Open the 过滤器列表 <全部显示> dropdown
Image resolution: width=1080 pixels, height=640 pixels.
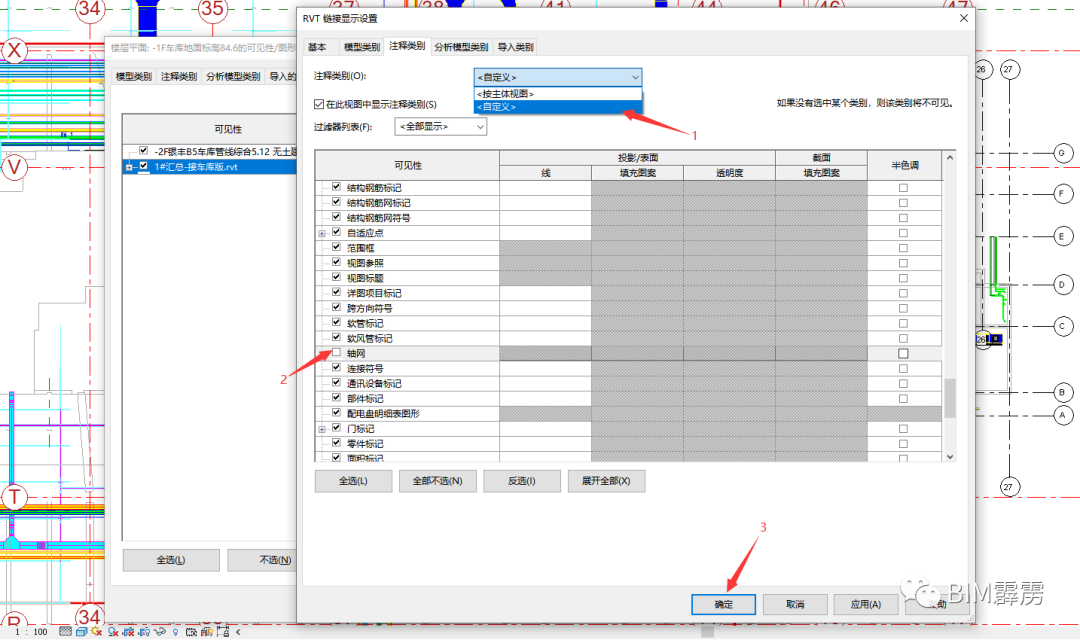point(441,127)
